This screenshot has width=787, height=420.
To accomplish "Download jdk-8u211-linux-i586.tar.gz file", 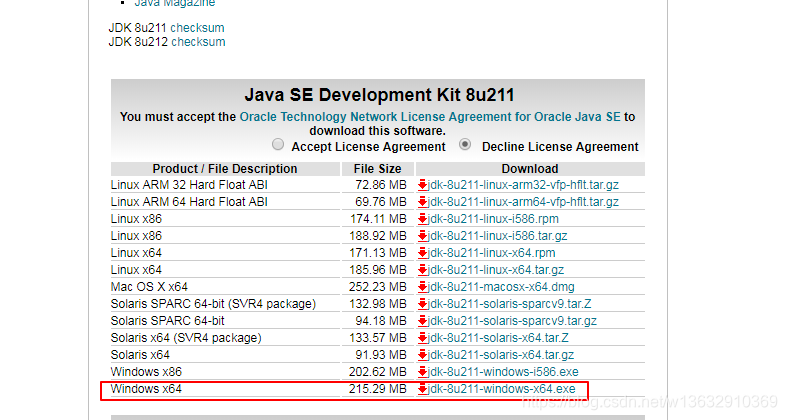I will click(497, 236).
